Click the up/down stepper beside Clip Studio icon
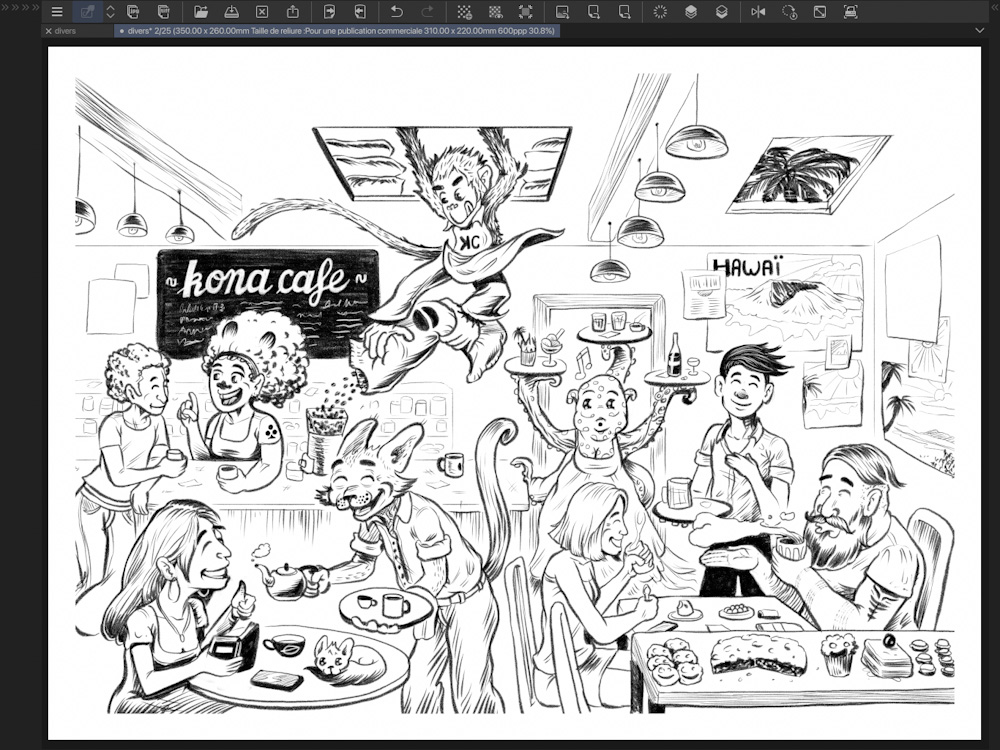Image resolution: width=1000 pixels, height=750 pixels. click(110, 12)
